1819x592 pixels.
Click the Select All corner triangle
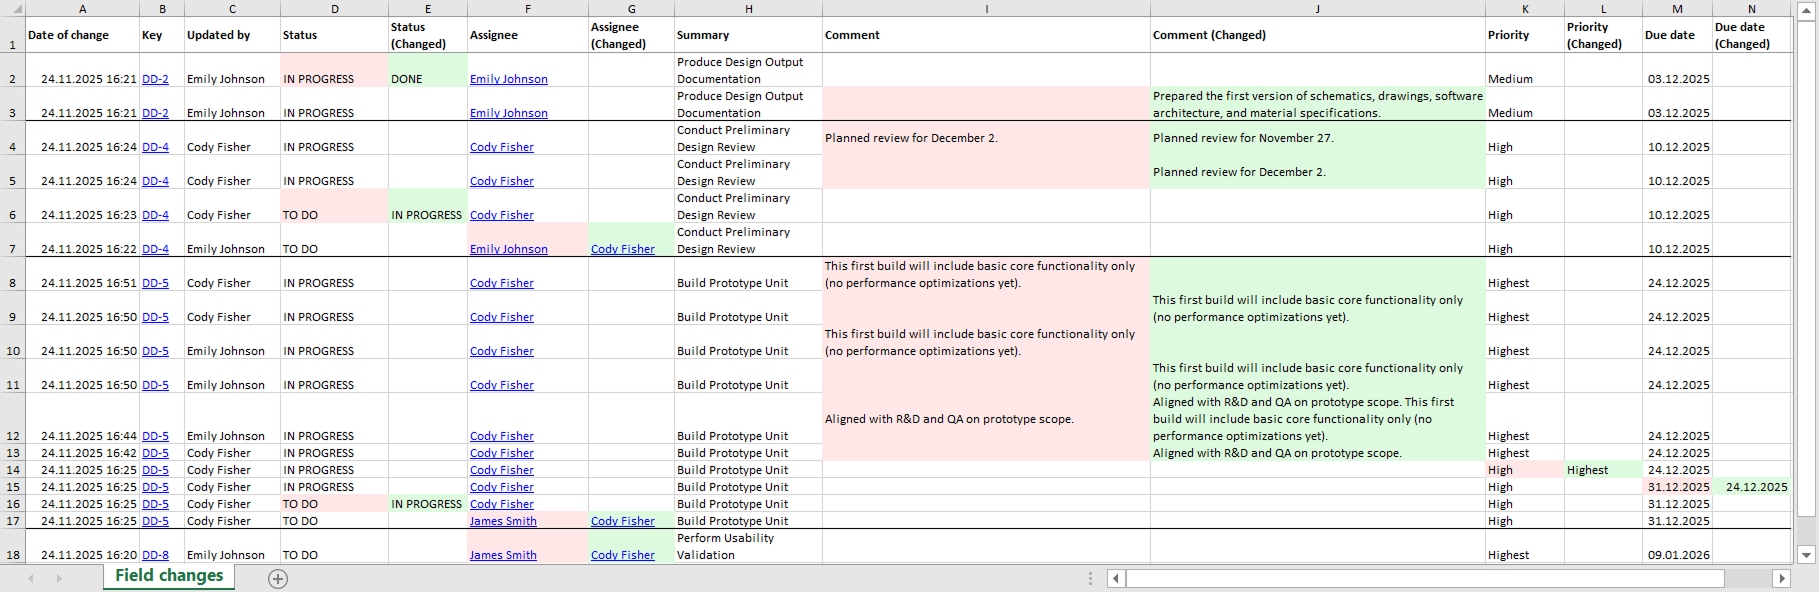click(12, 8)
